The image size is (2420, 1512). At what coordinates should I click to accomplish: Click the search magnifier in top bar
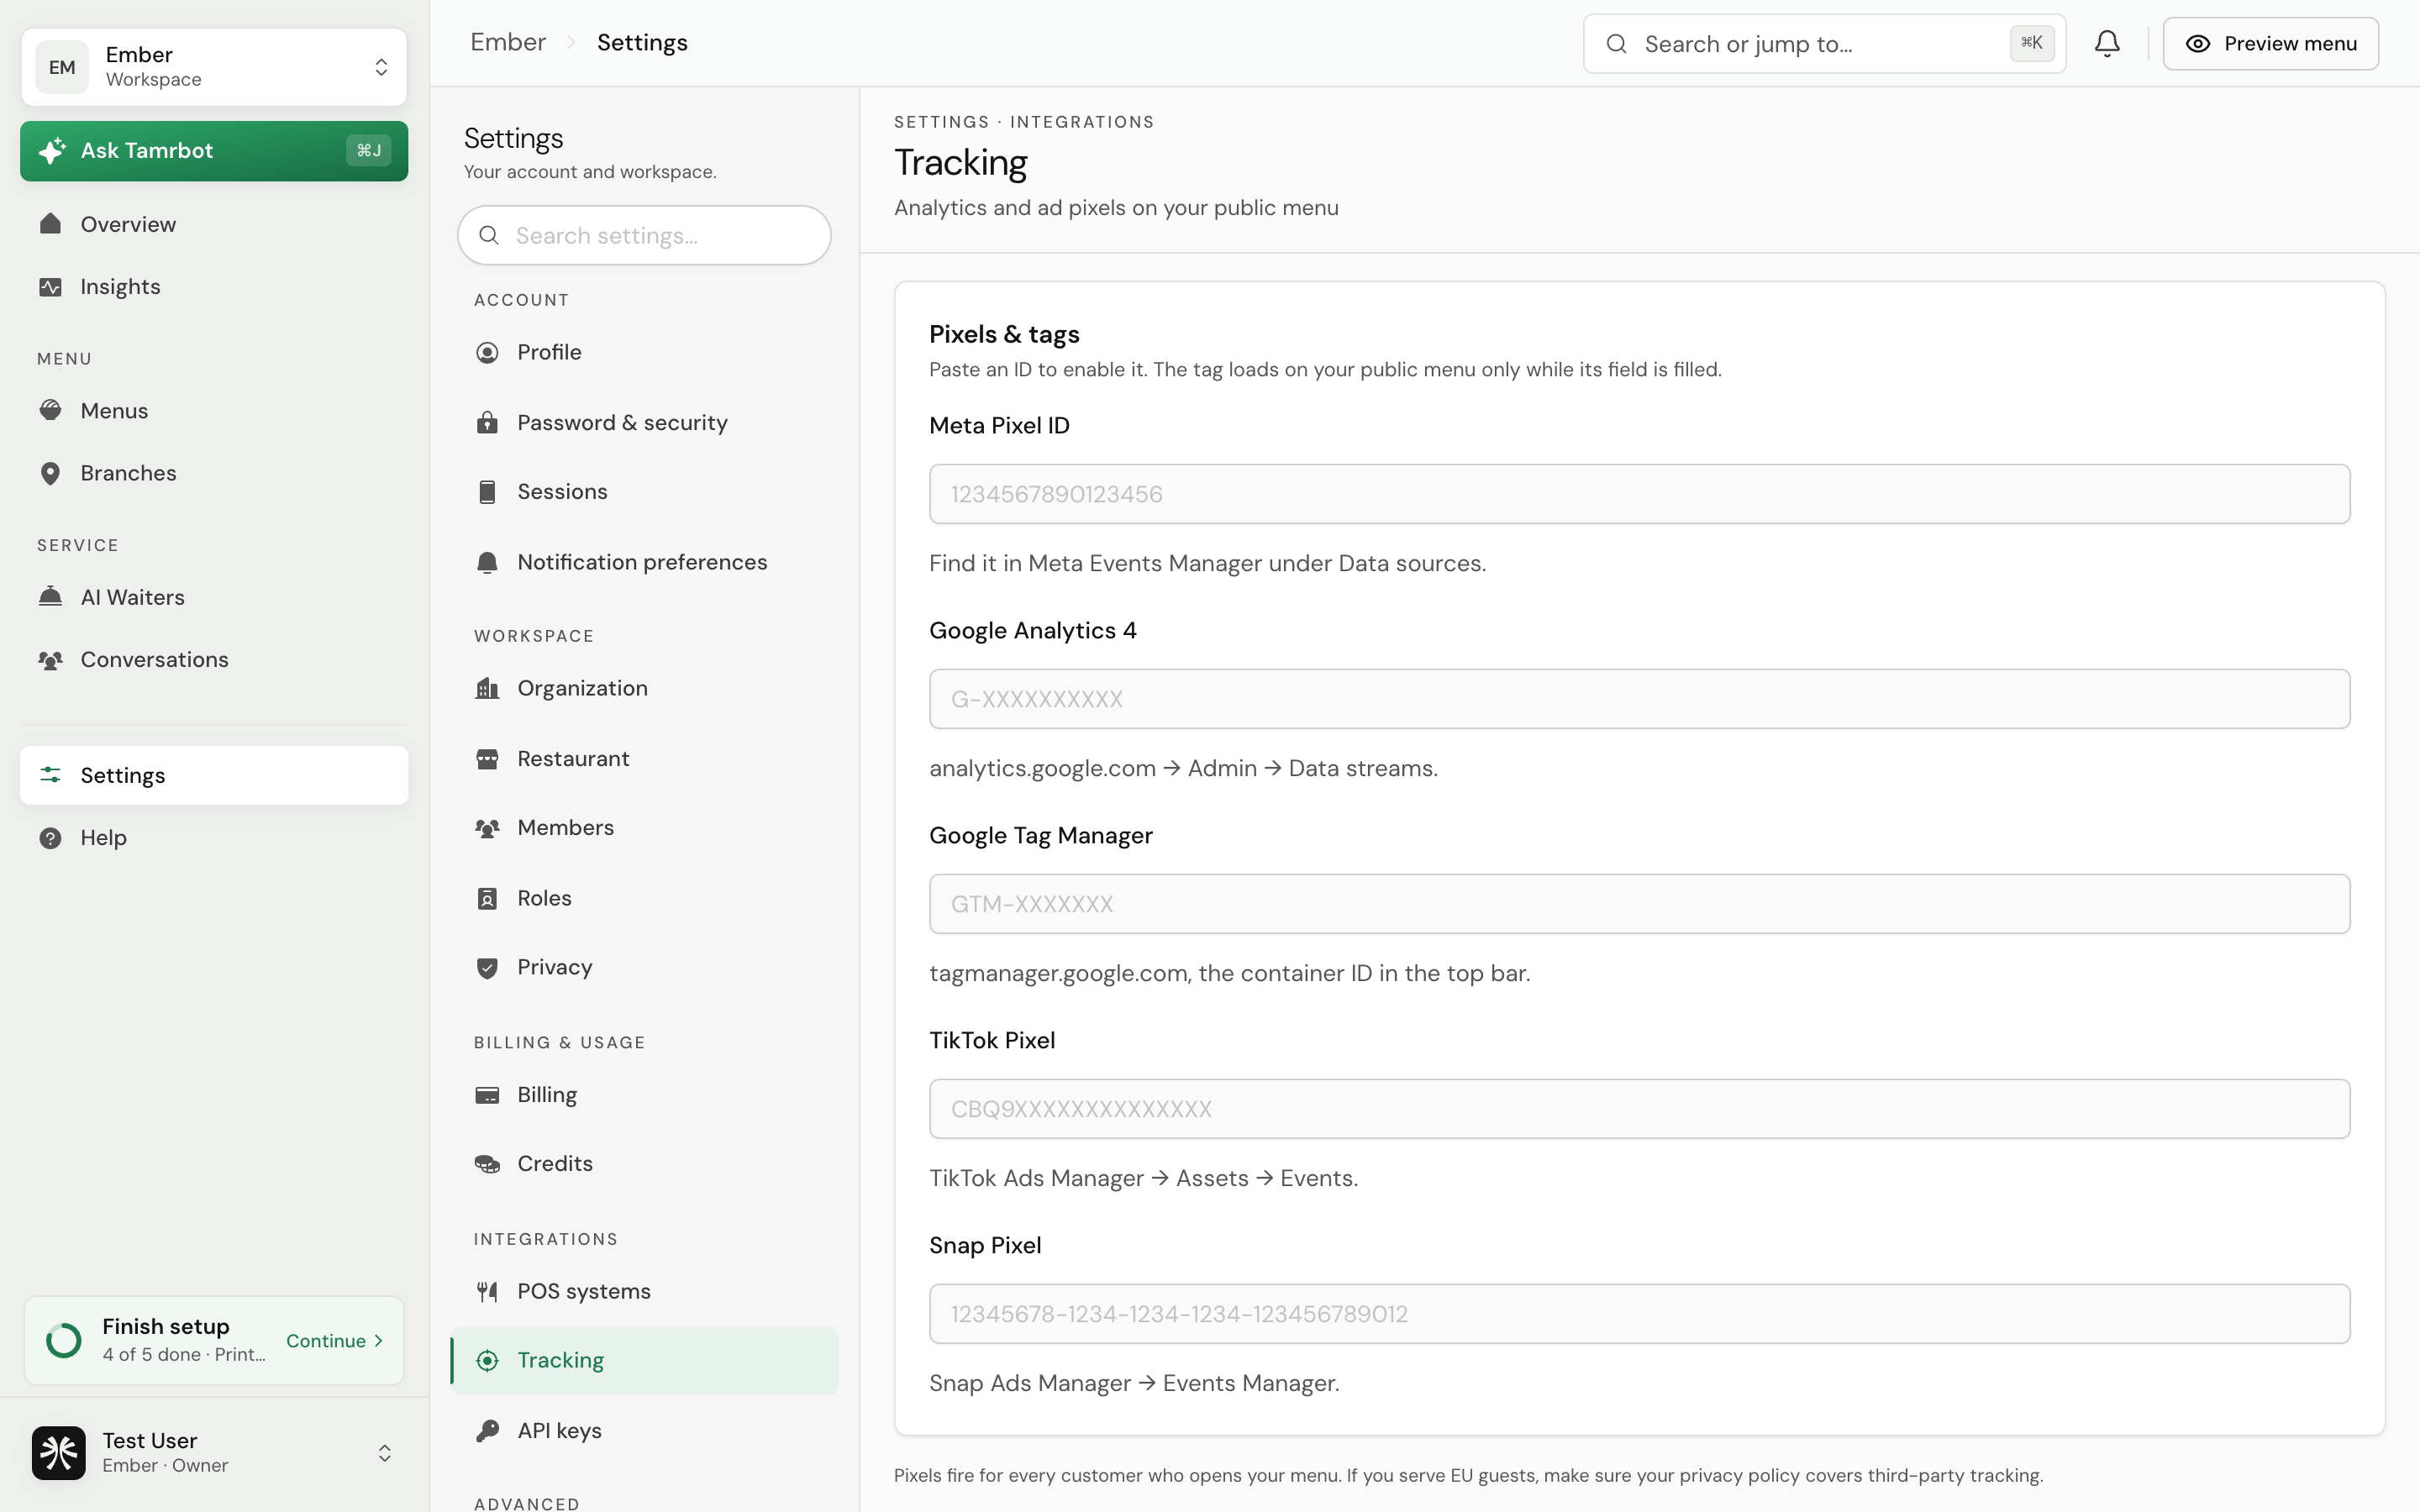1616,44
